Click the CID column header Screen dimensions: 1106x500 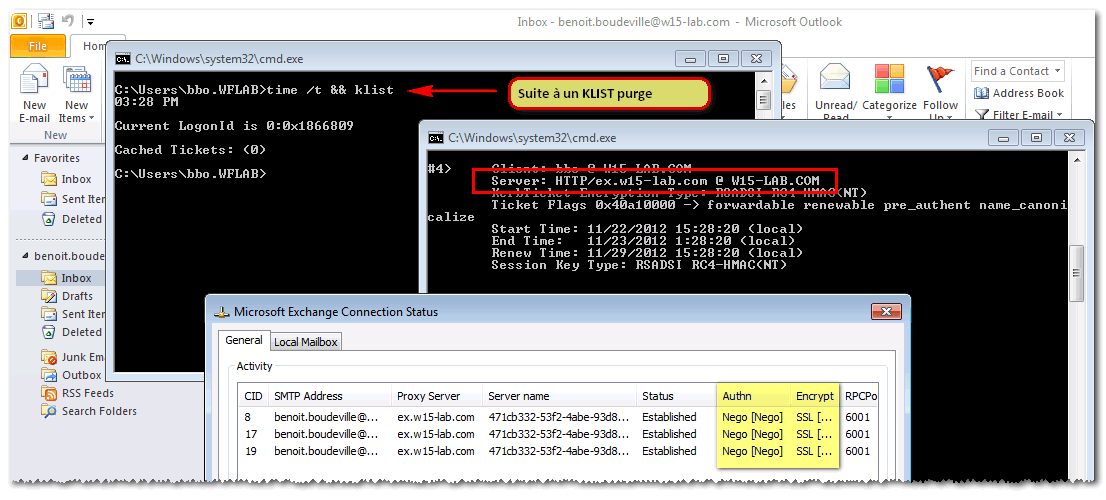(x=253, y=396)
